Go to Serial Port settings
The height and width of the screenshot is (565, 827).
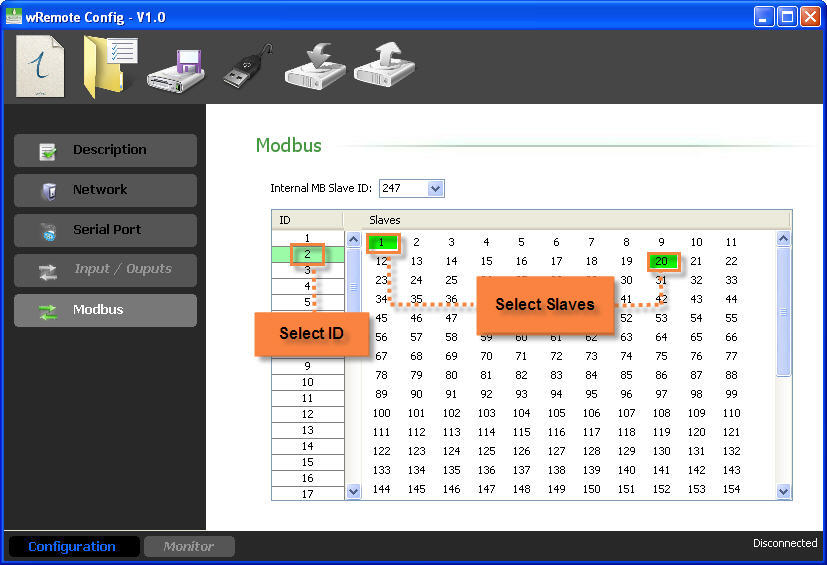(105, 231)
